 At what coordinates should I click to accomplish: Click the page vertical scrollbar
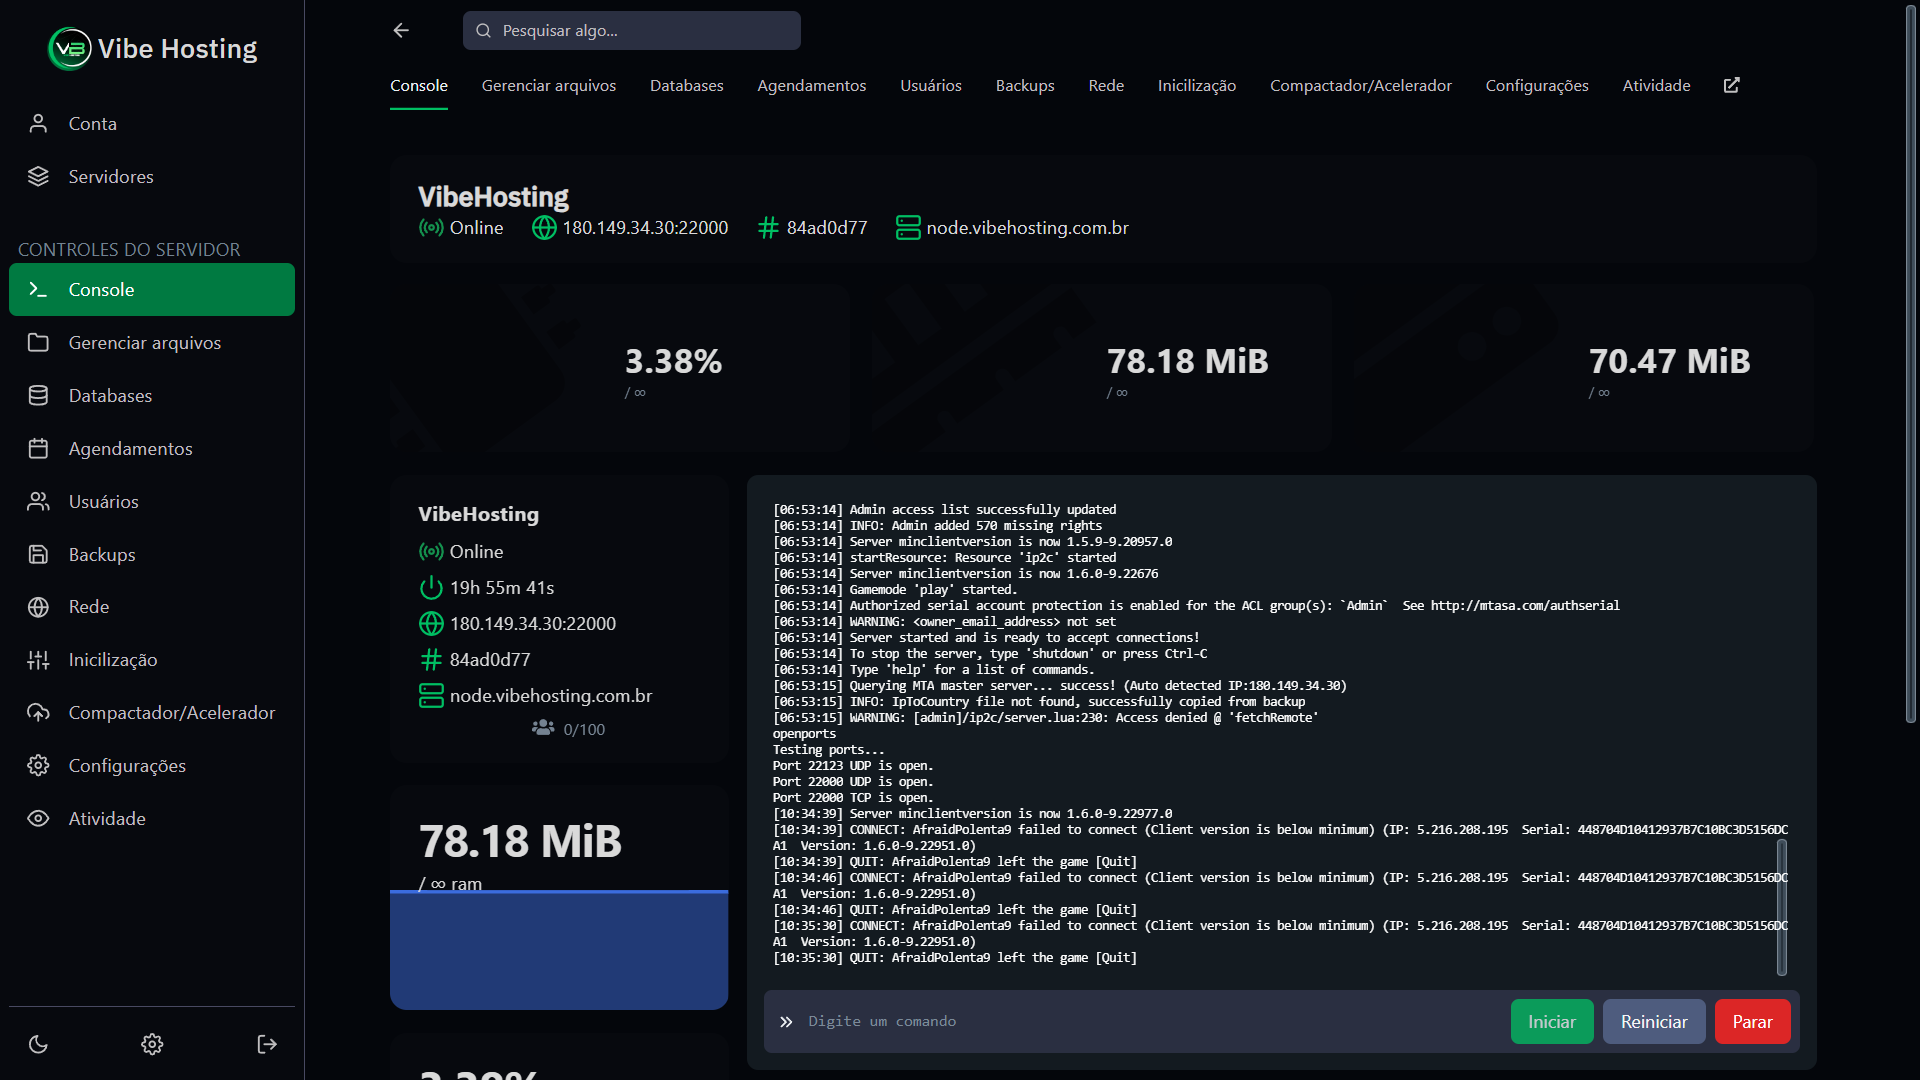click(1911, 365)
